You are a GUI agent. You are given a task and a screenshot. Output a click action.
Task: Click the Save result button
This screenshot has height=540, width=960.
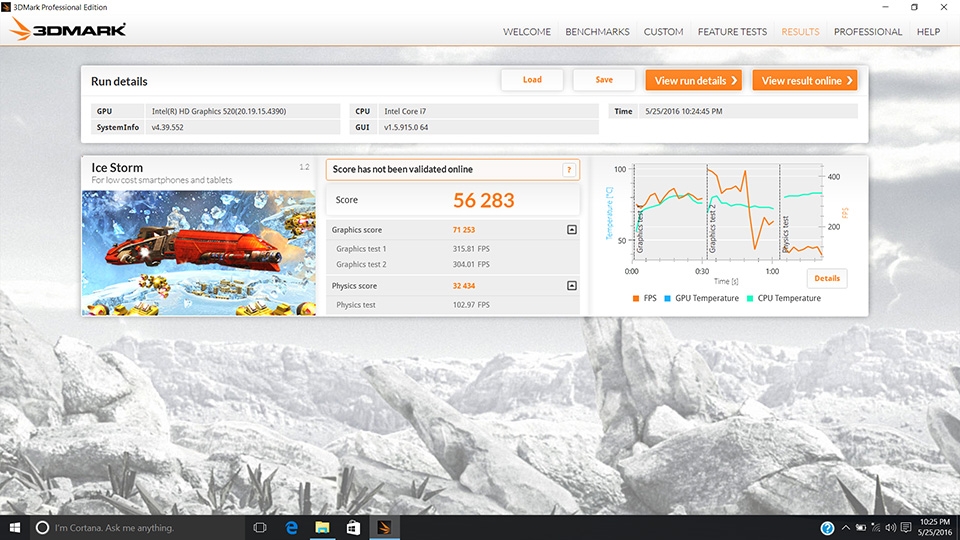[x=604, y=80]
